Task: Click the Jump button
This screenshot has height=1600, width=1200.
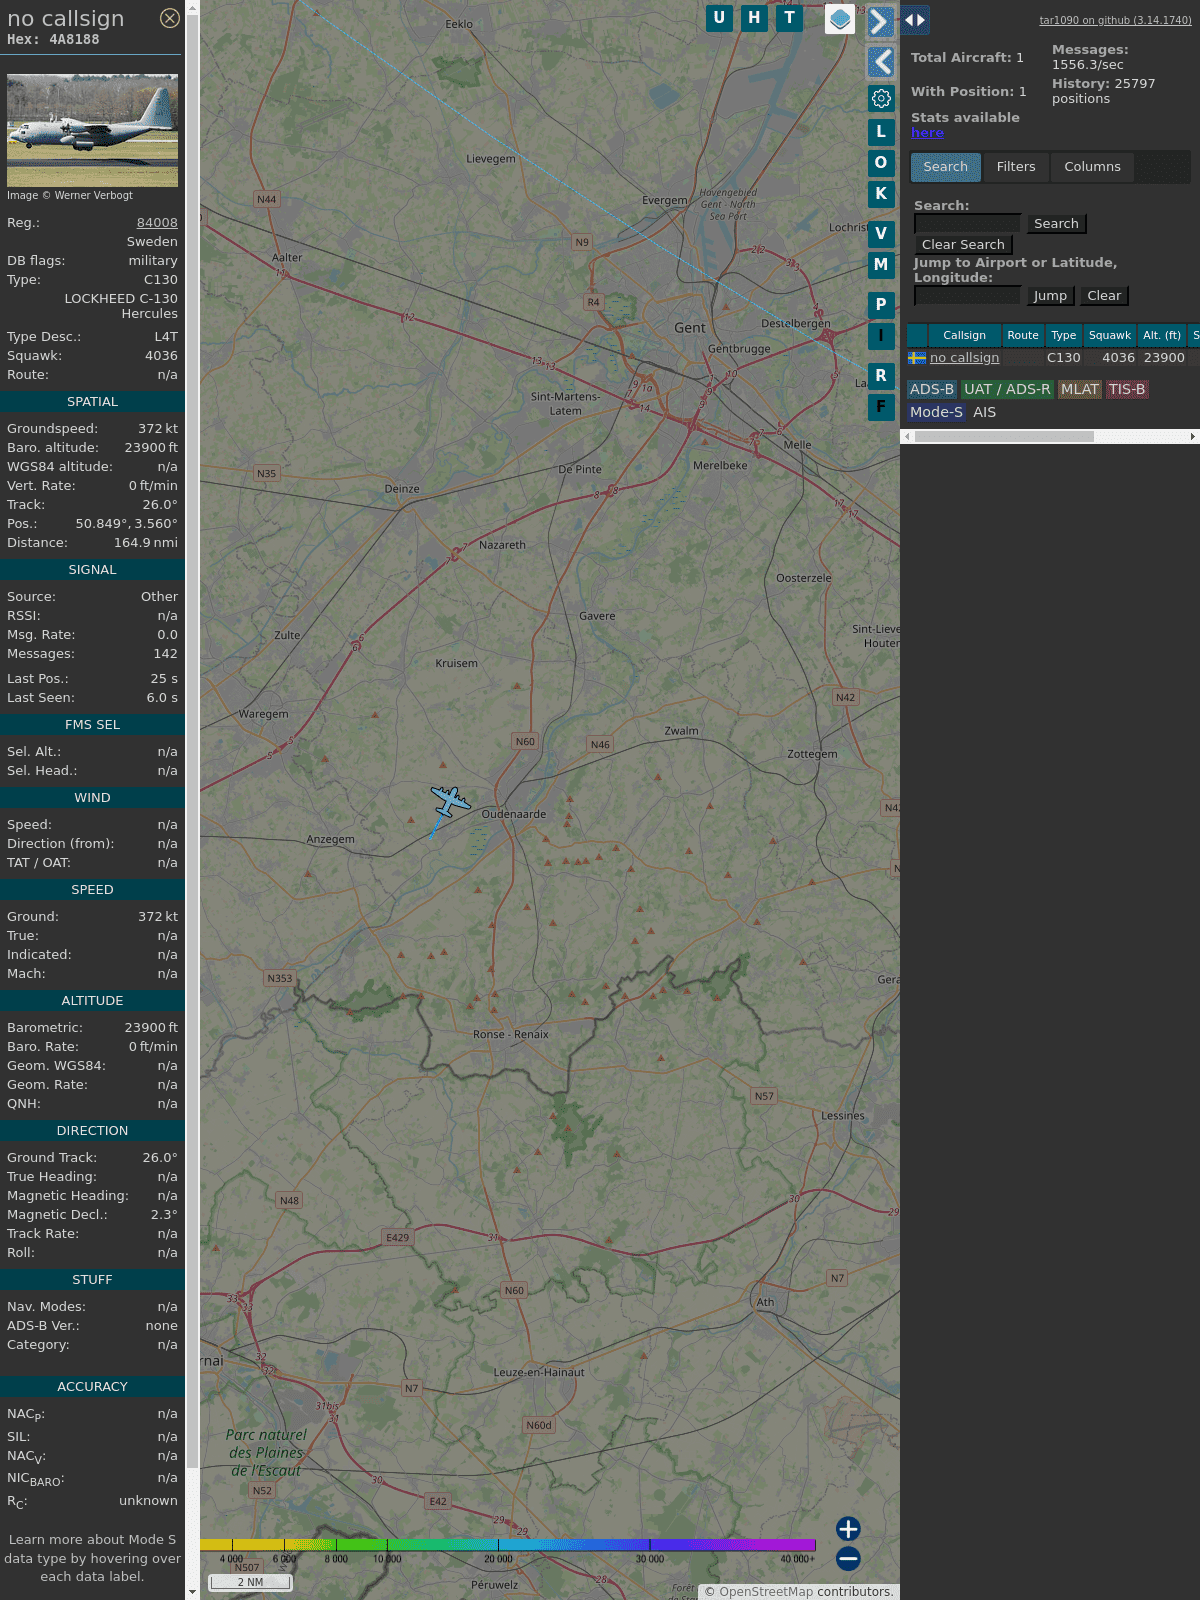Action: point(1050,296)
